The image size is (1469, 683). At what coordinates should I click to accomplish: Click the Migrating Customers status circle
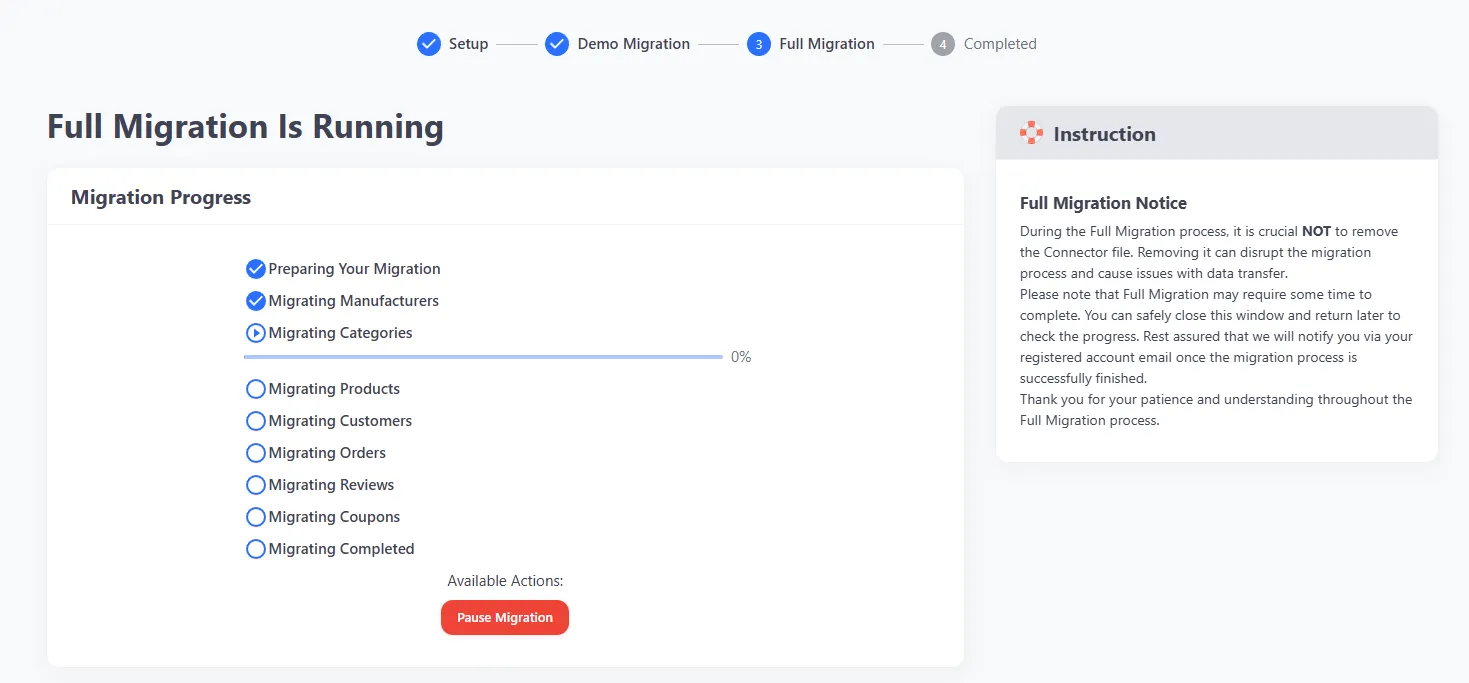point(256,421)
